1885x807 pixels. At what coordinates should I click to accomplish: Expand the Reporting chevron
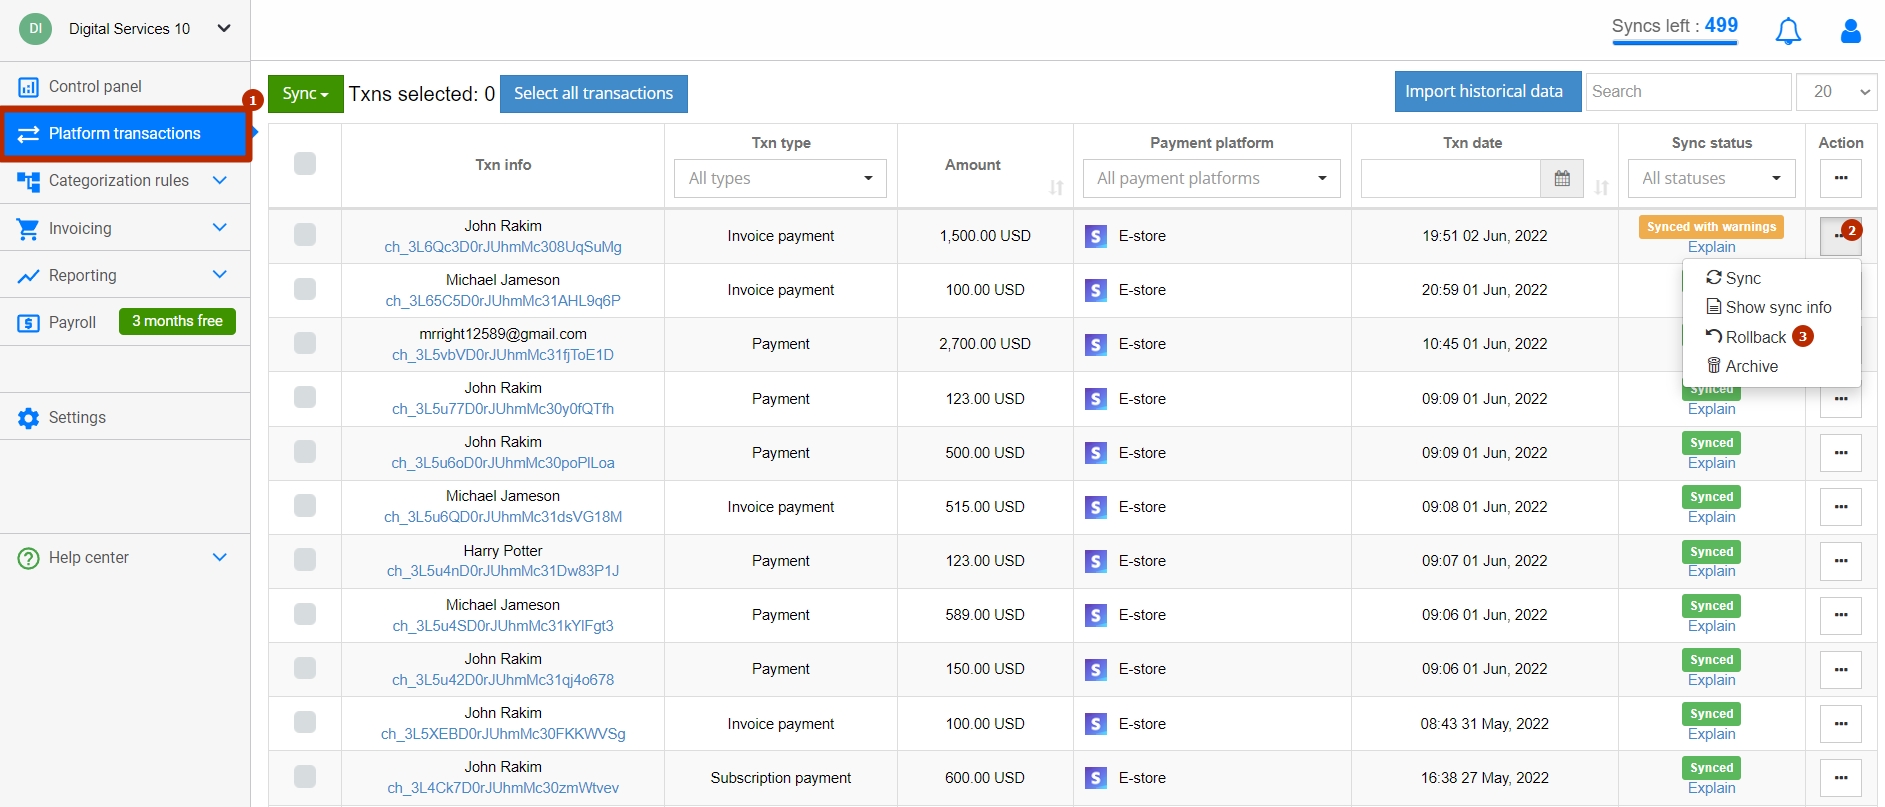[220, 275]
